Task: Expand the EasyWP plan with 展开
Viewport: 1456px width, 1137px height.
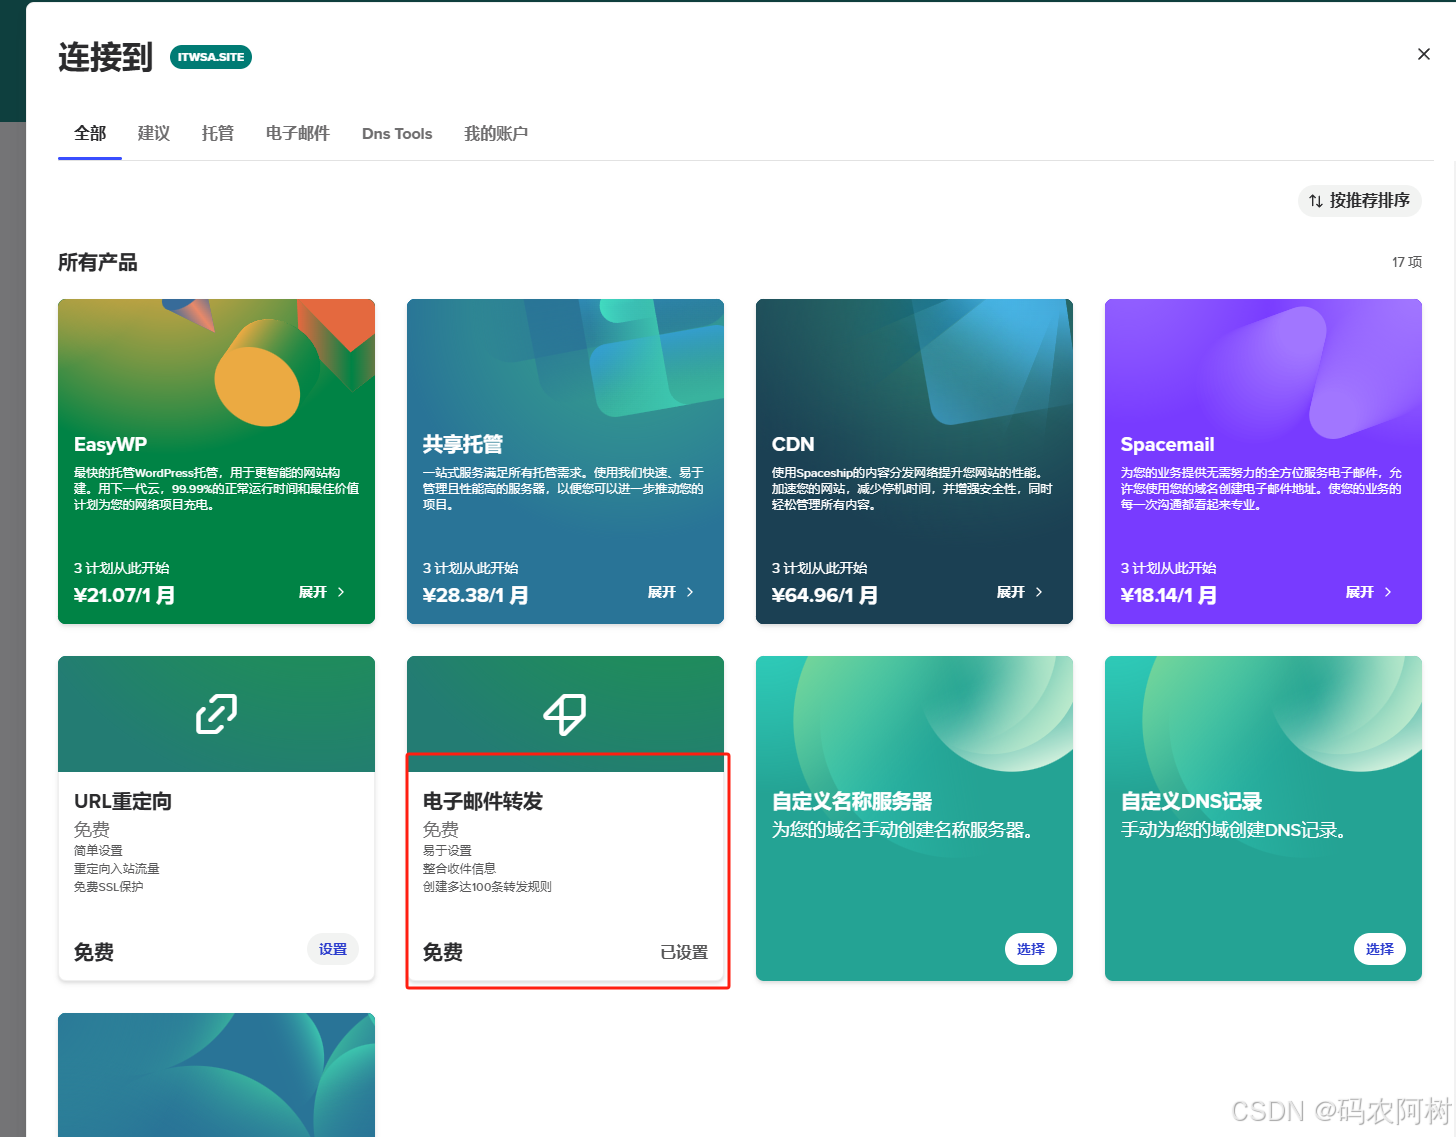Action: pos(322,592)
